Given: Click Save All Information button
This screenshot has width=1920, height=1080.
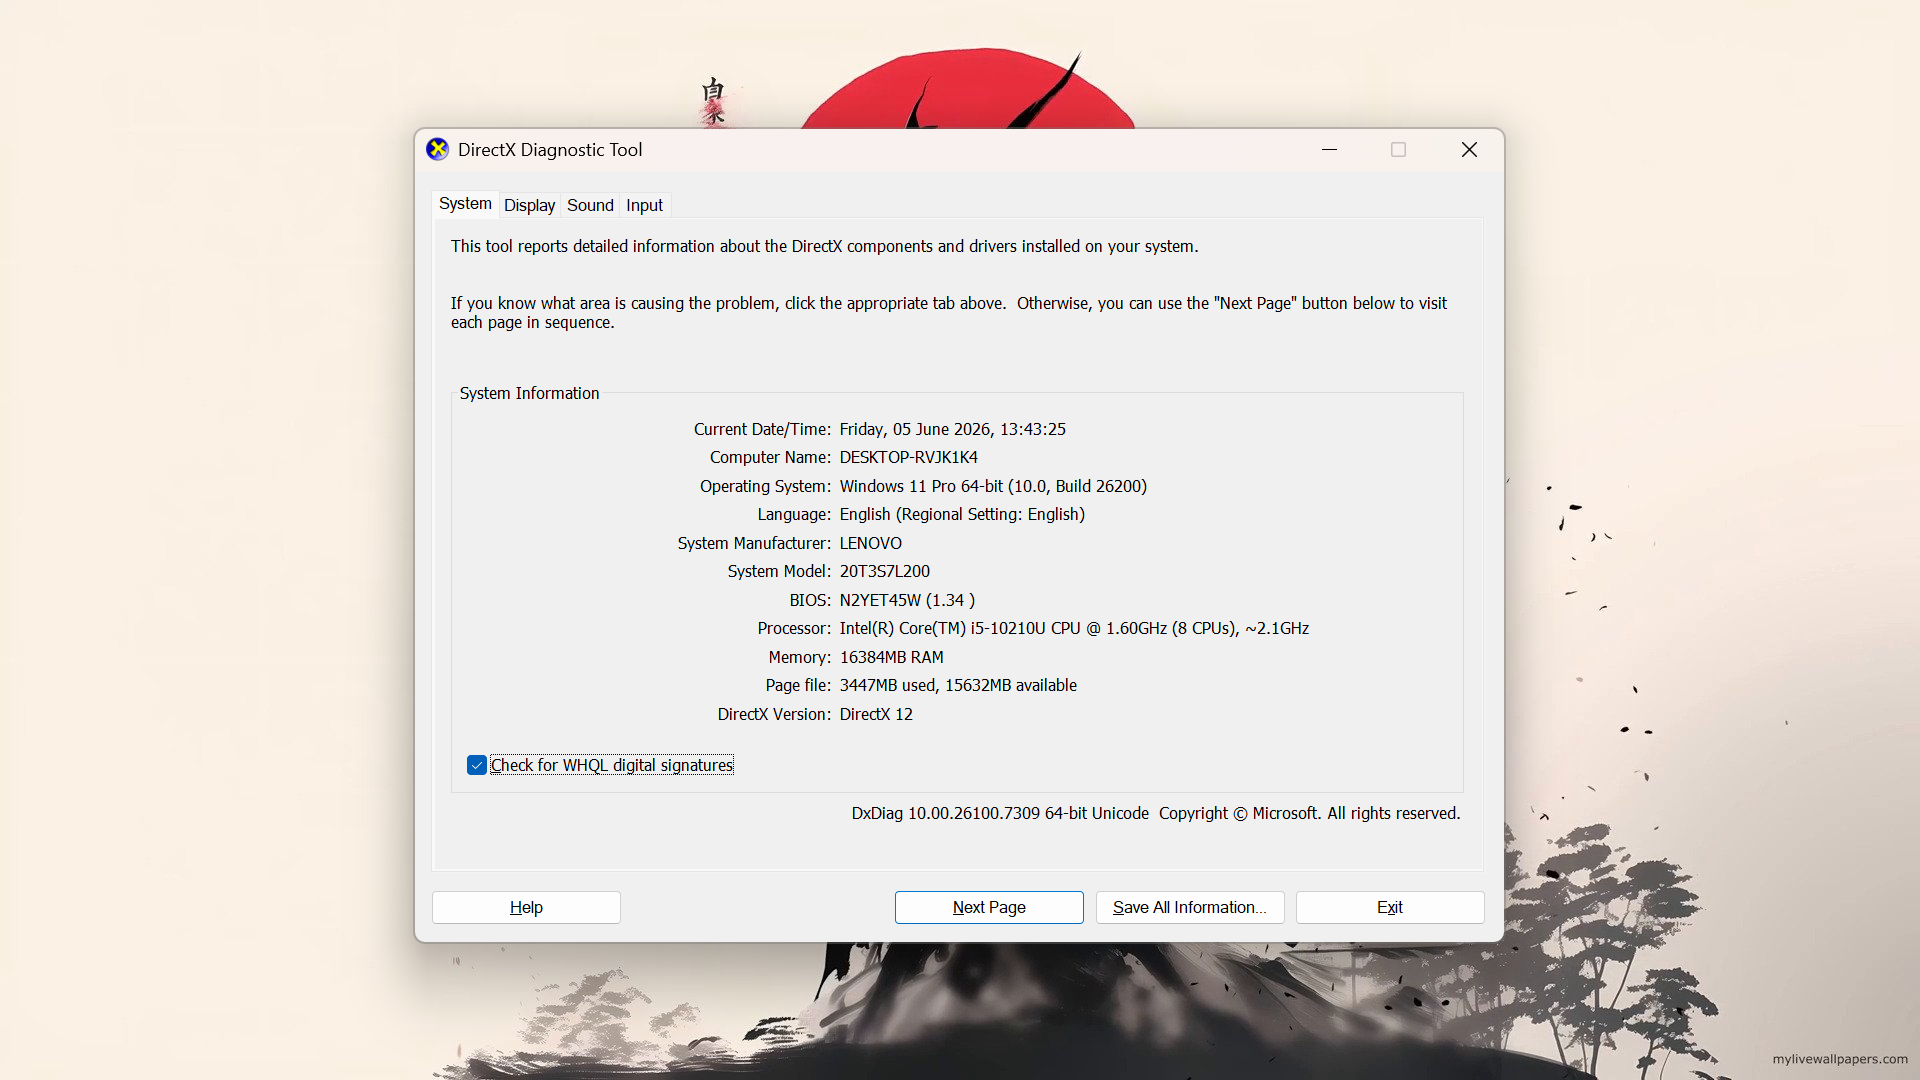Looking at the screenshot, I should point(1190,907).
